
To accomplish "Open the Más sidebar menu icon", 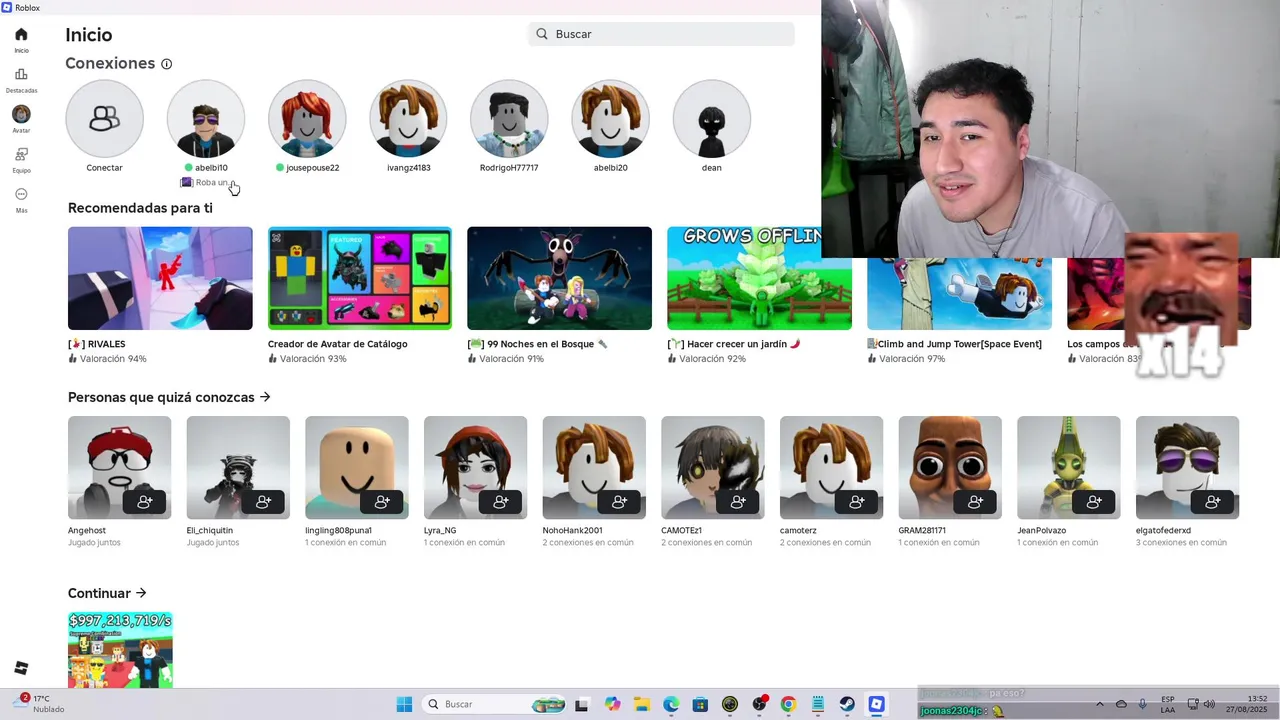I will (21, 194).
